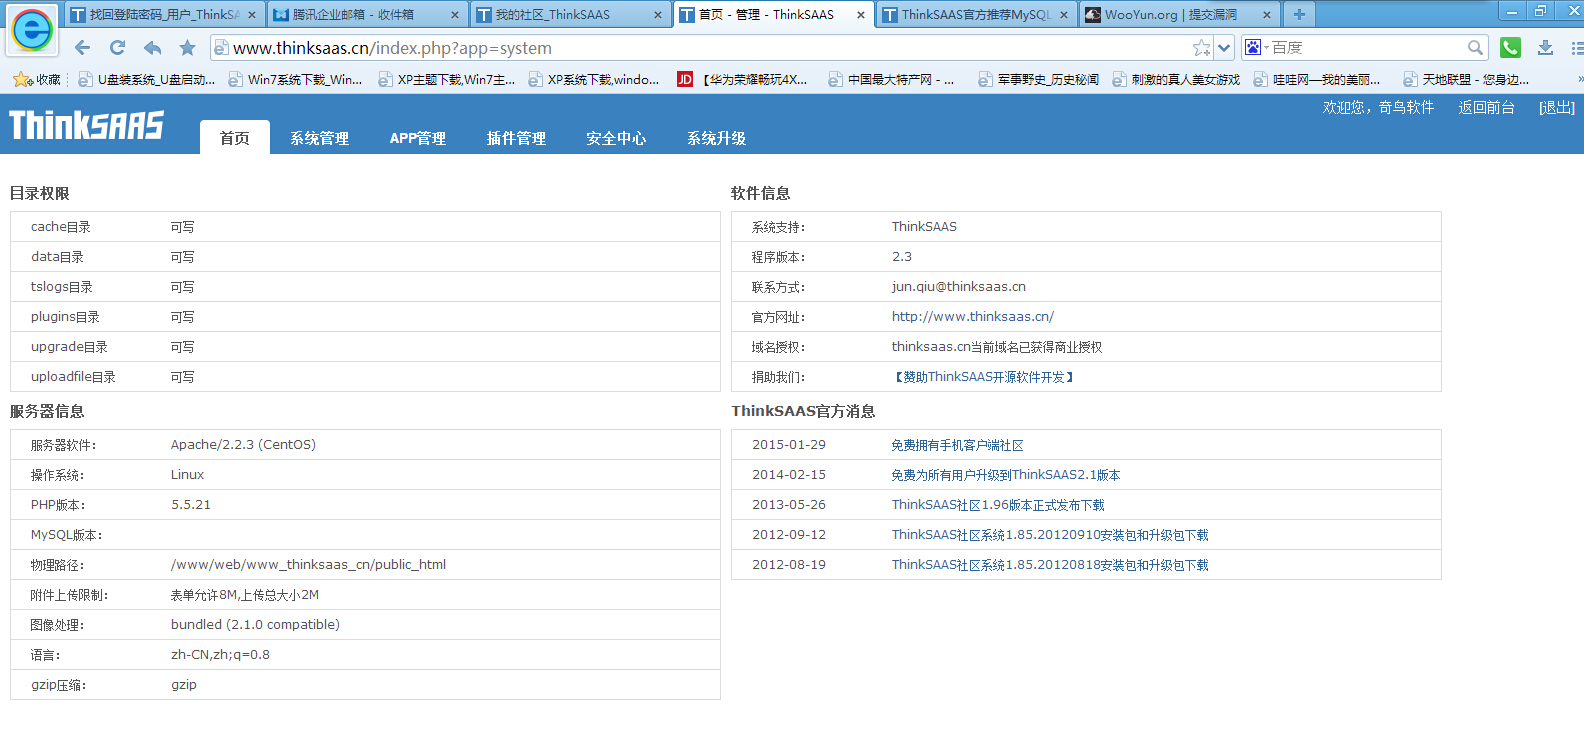Open the 中国最大特产网 bookmark

click(892, 79)
